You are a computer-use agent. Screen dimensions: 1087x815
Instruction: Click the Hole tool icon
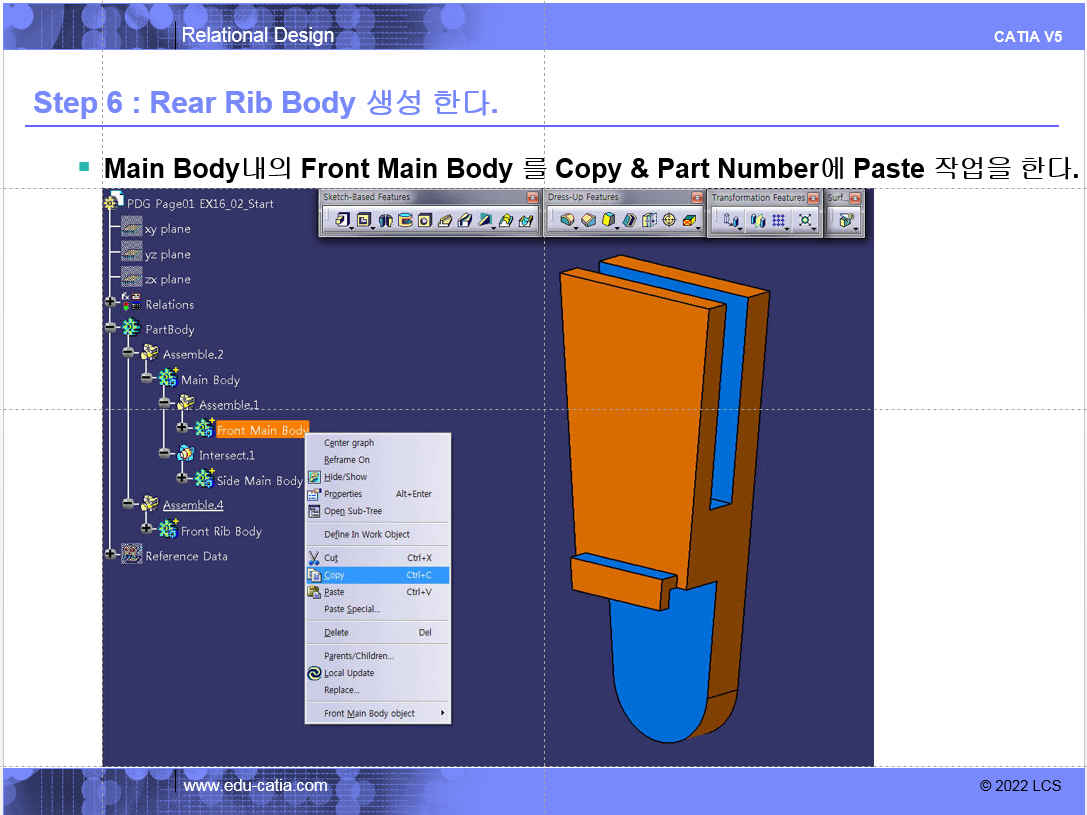pos(425,220)
